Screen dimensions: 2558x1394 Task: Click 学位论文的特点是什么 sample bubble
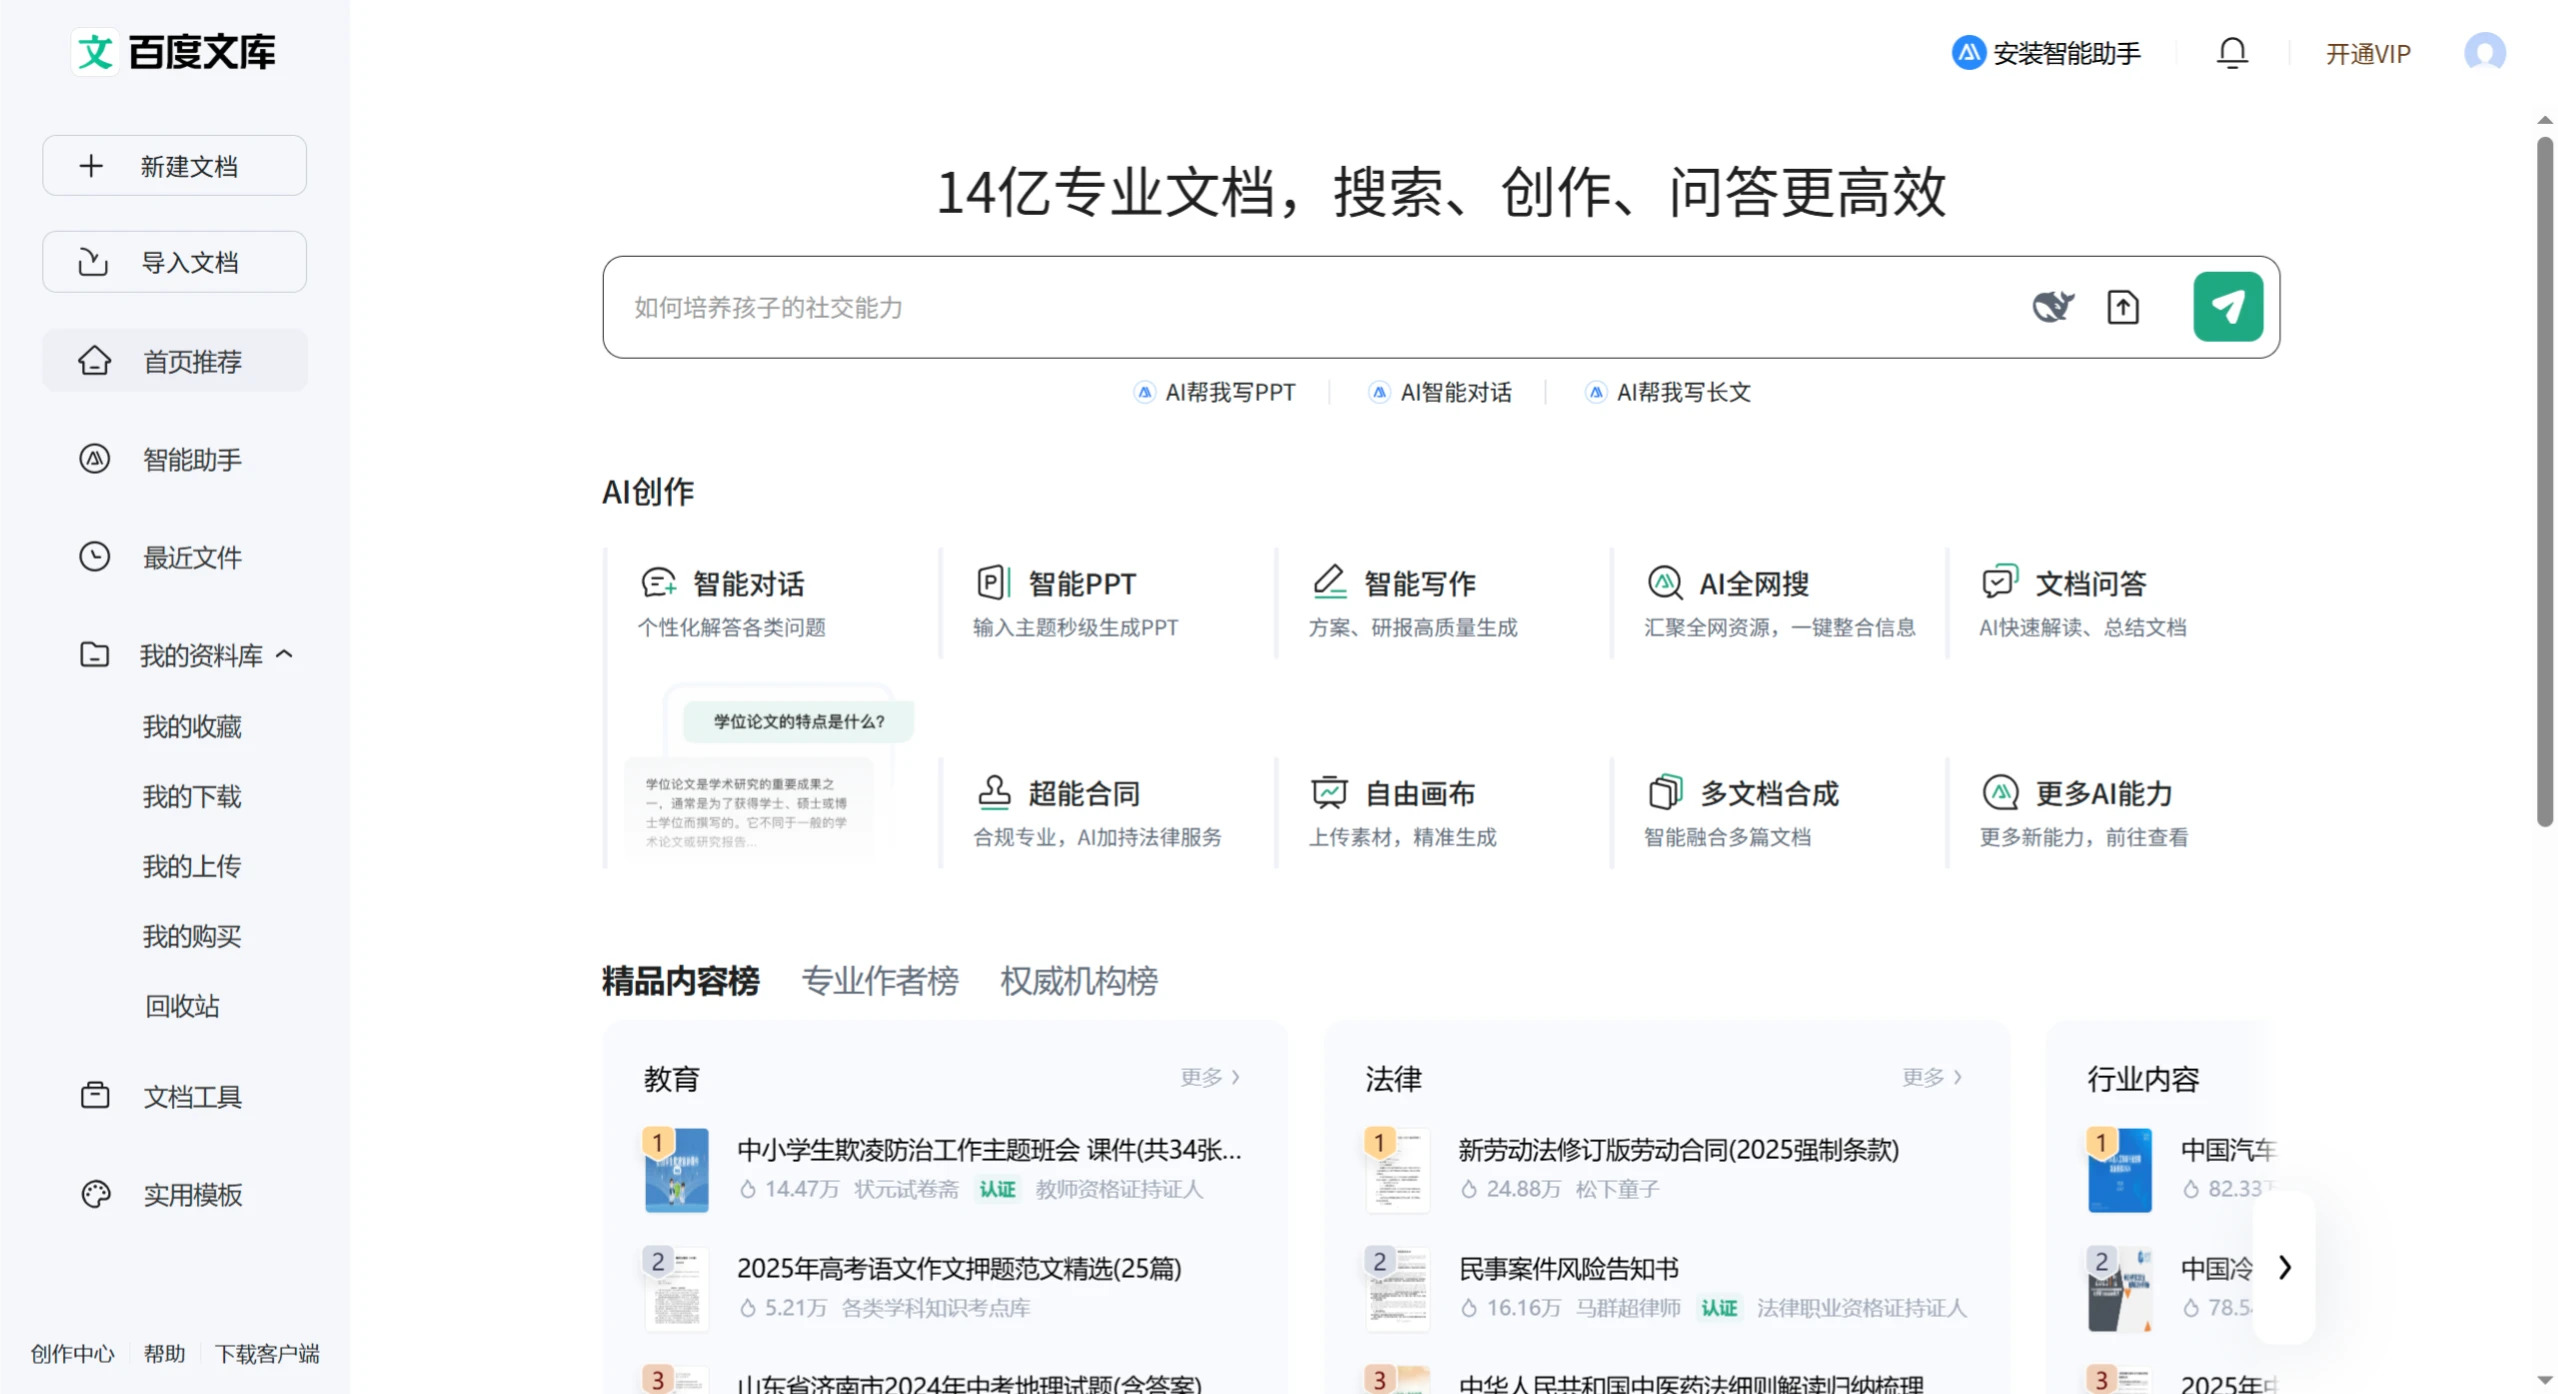click(798, 721)
